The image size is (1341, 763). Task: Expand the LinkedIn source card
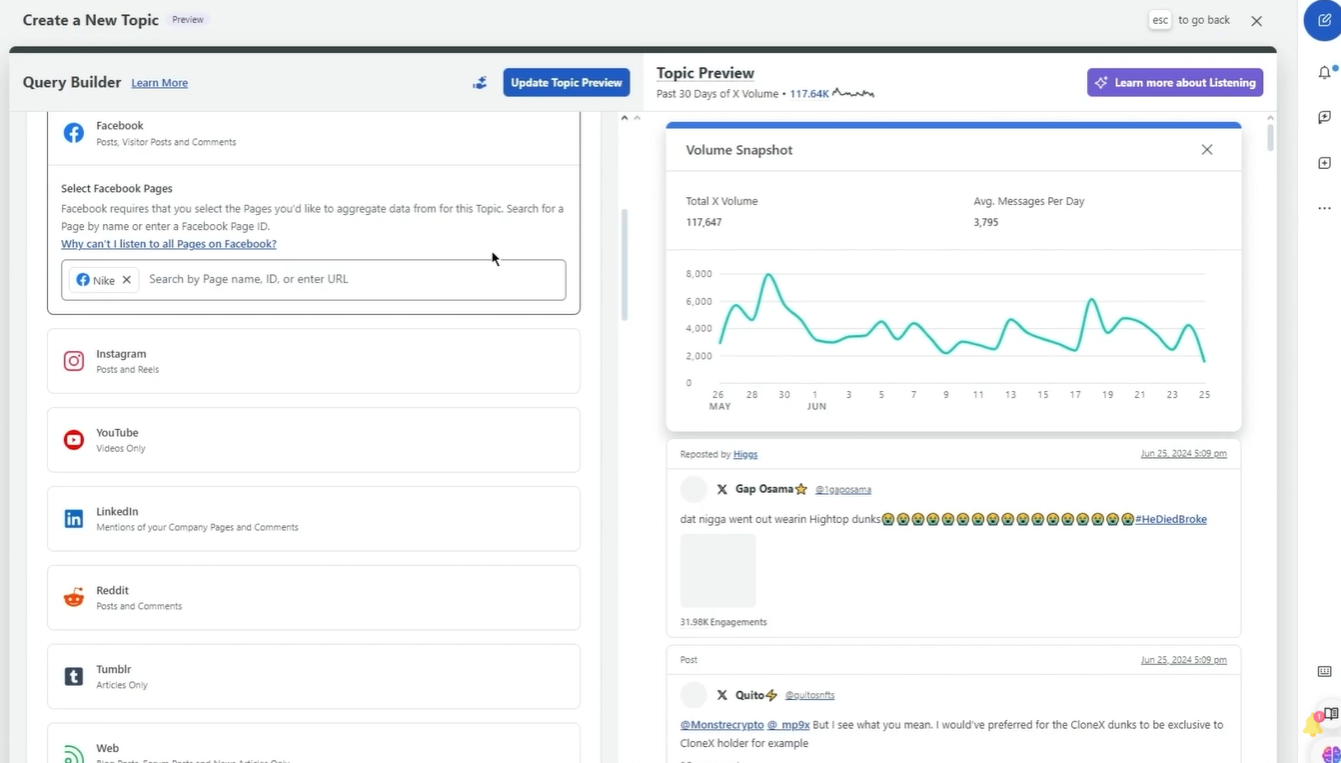coord(313,519)
